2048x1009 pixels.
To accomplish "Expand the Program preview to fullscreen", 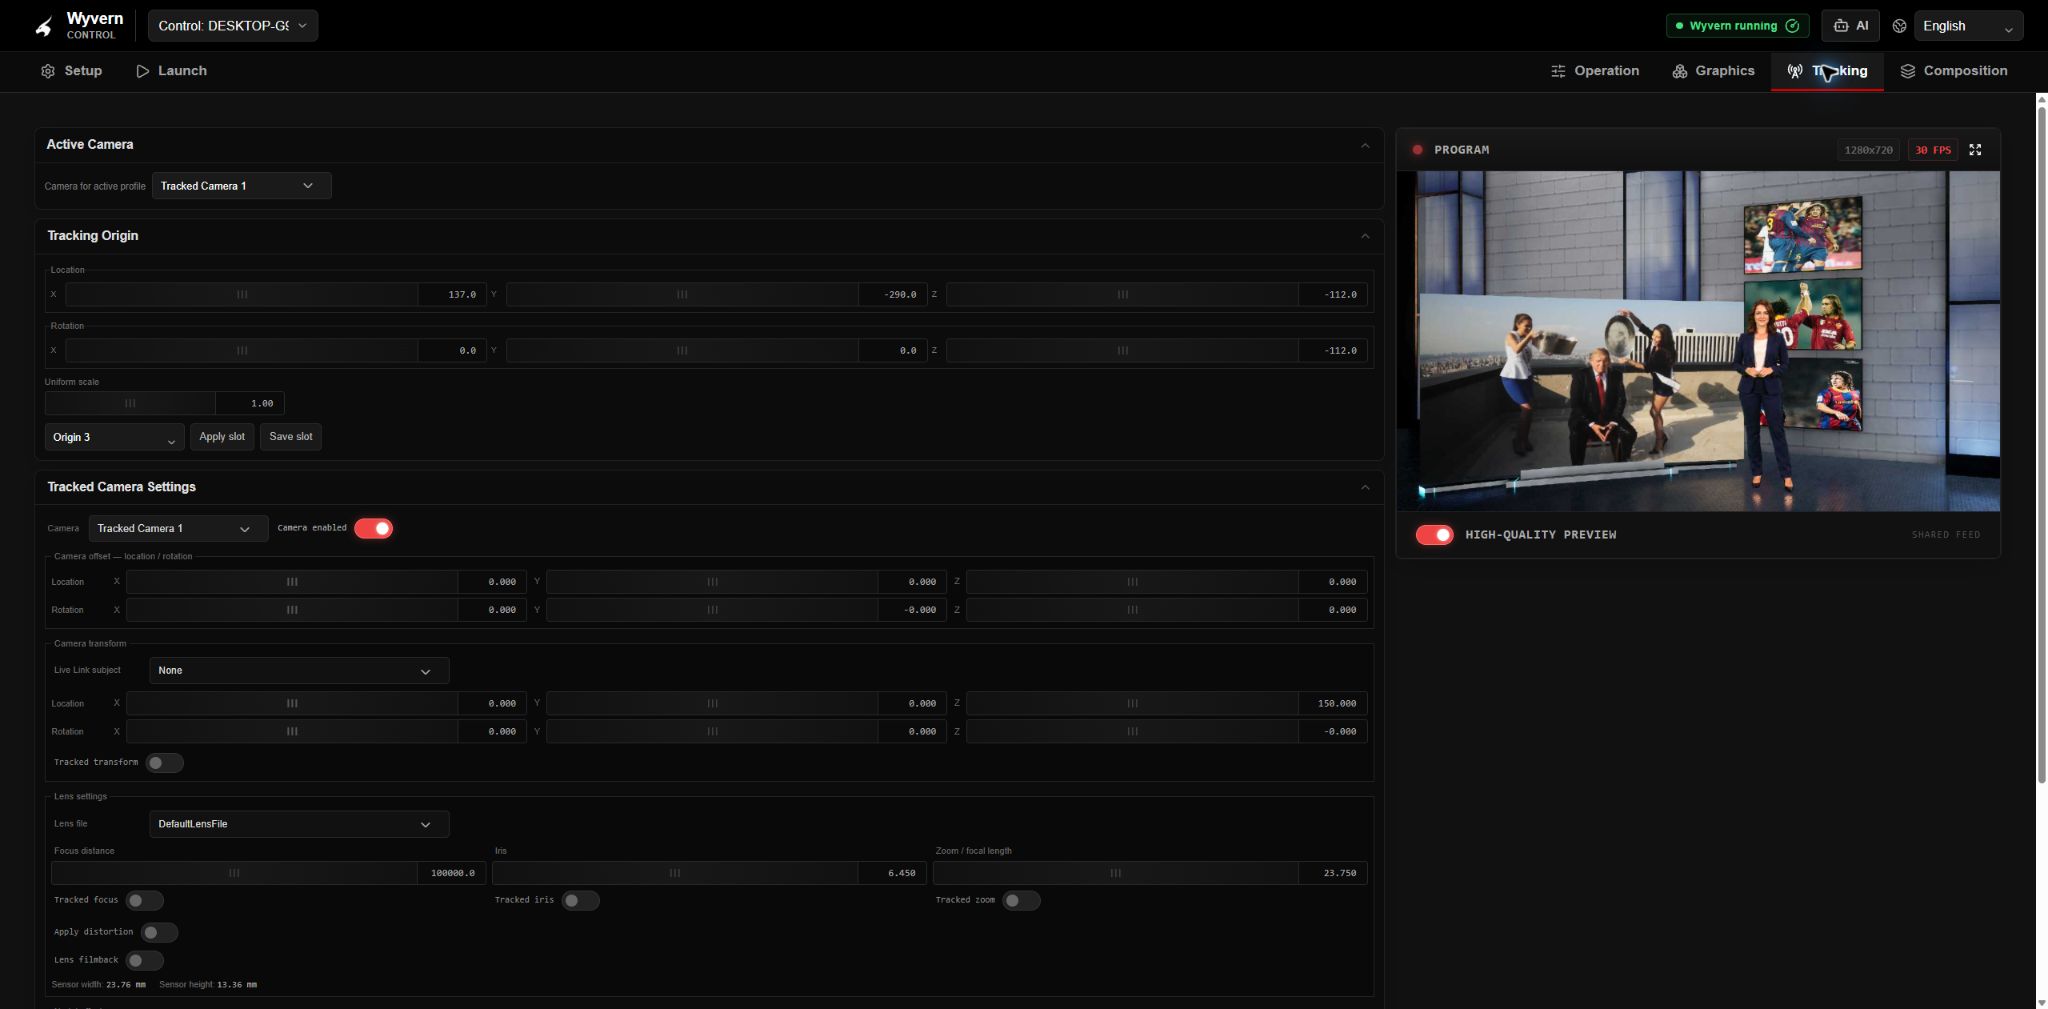I will click(1975, 150).
